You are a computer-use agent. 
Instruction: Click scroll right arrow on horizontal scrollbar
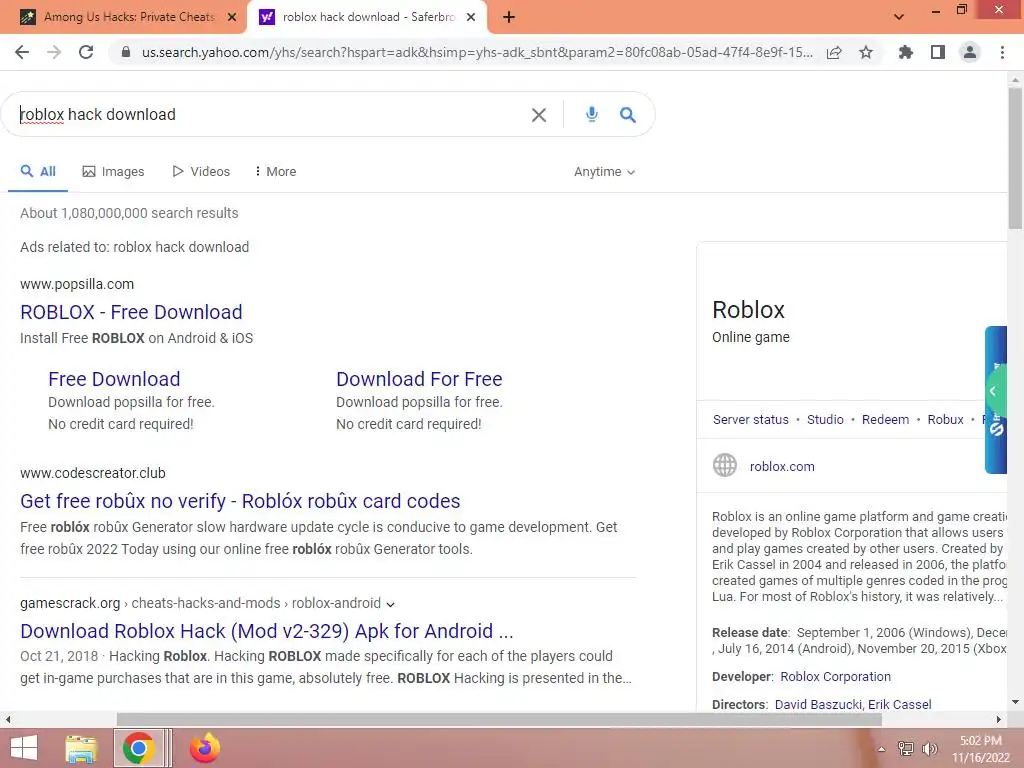point(999,720)
